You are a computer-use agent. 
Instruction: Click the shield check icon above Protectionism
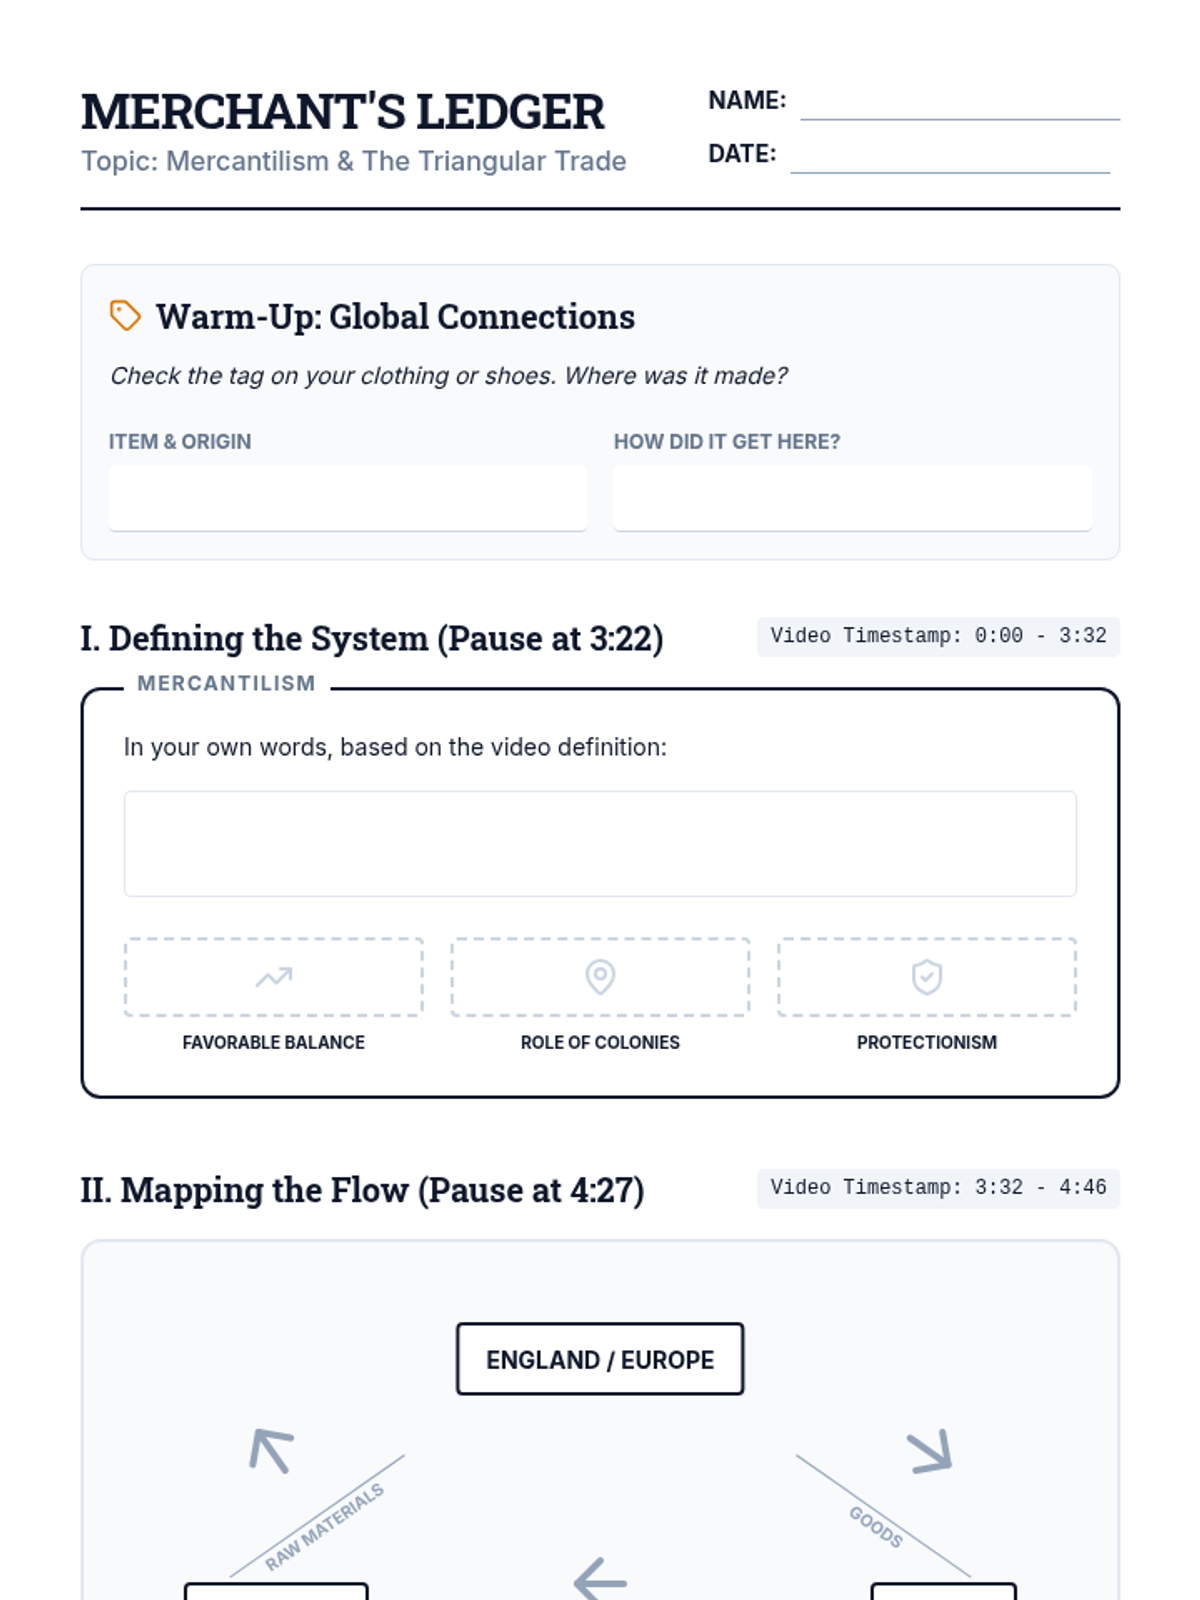[927, 977]
